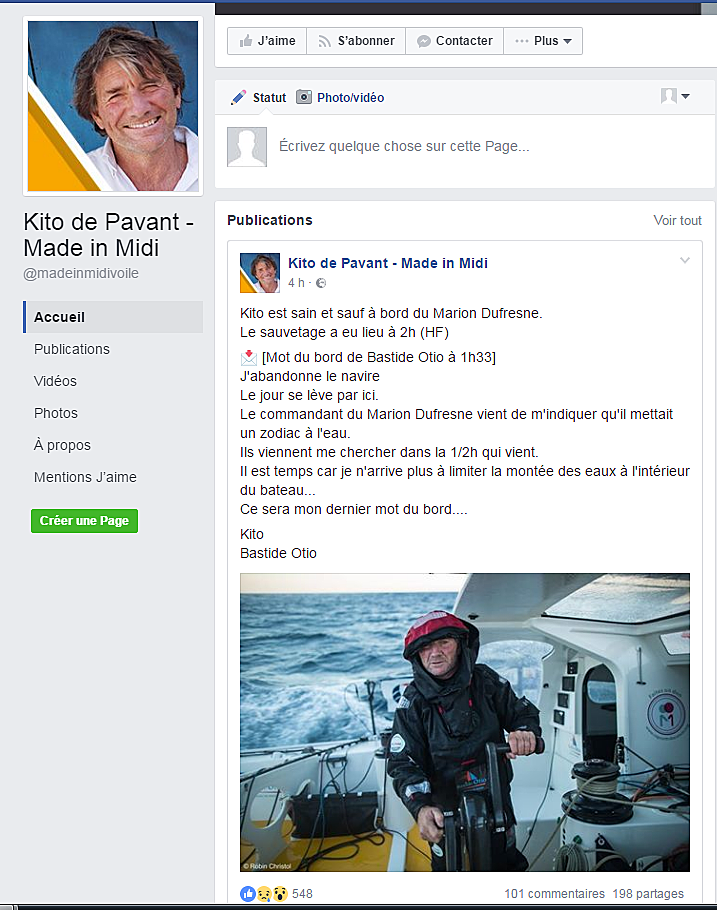This screenshot has width=717, height=910.
Task: Open the 101 commentaires link
Action: tap(554, 894)
